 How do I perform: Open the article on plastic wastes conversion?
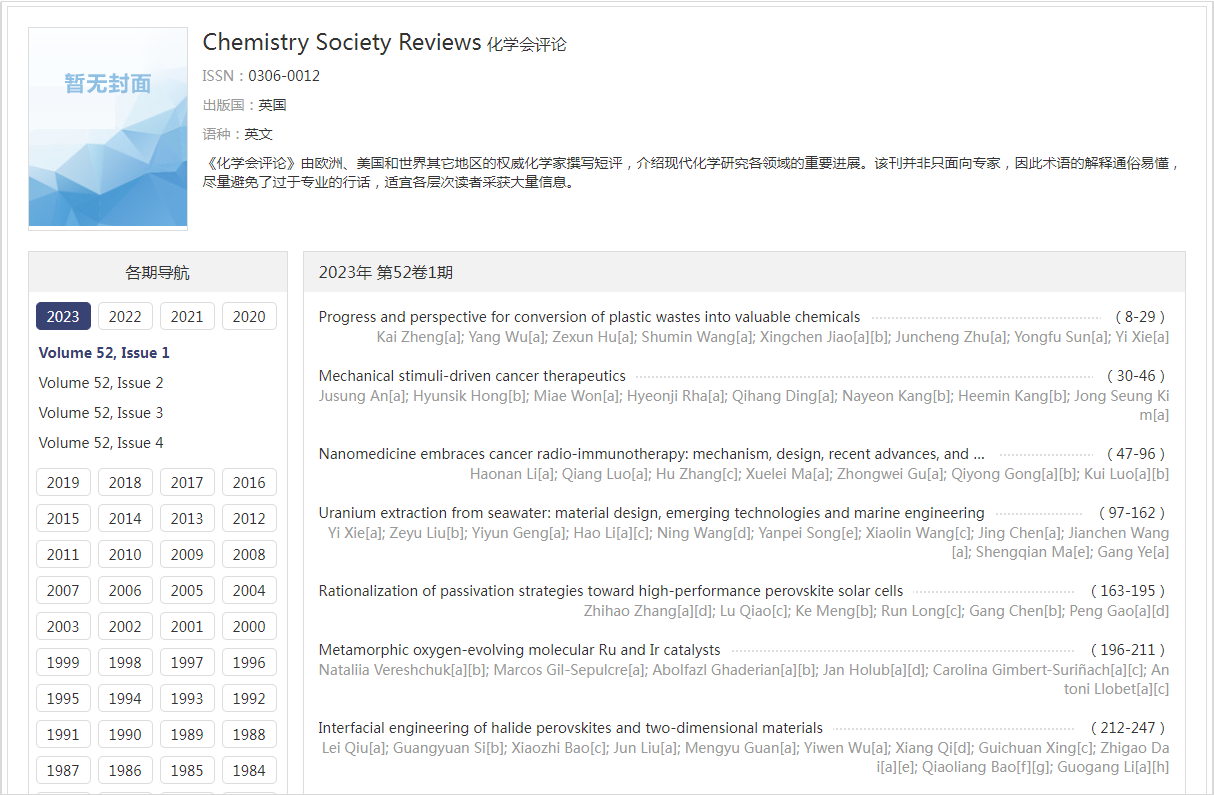(x=589, y=317)
